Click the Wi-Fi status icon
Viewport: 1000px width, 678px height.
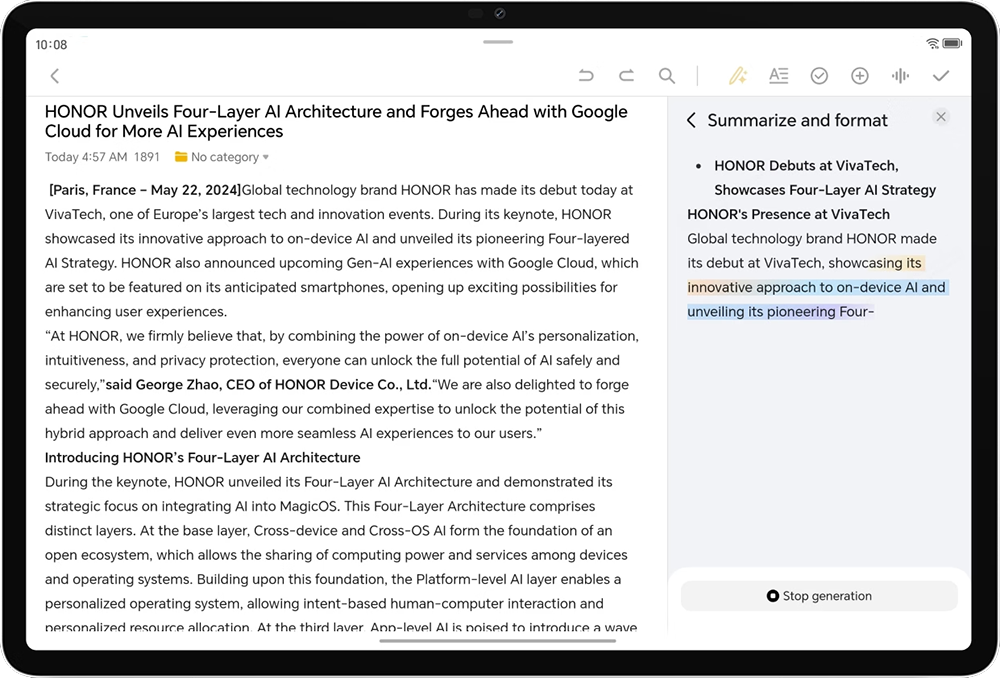click(932, 43)
